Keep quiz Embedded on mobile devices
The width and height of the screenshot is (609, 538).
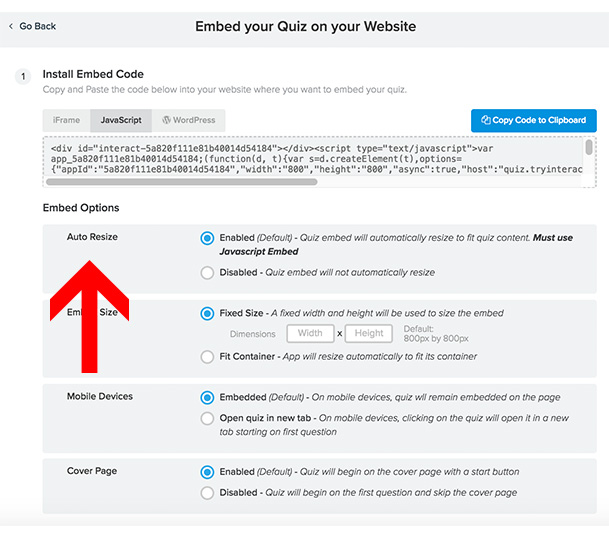[207, 397]
